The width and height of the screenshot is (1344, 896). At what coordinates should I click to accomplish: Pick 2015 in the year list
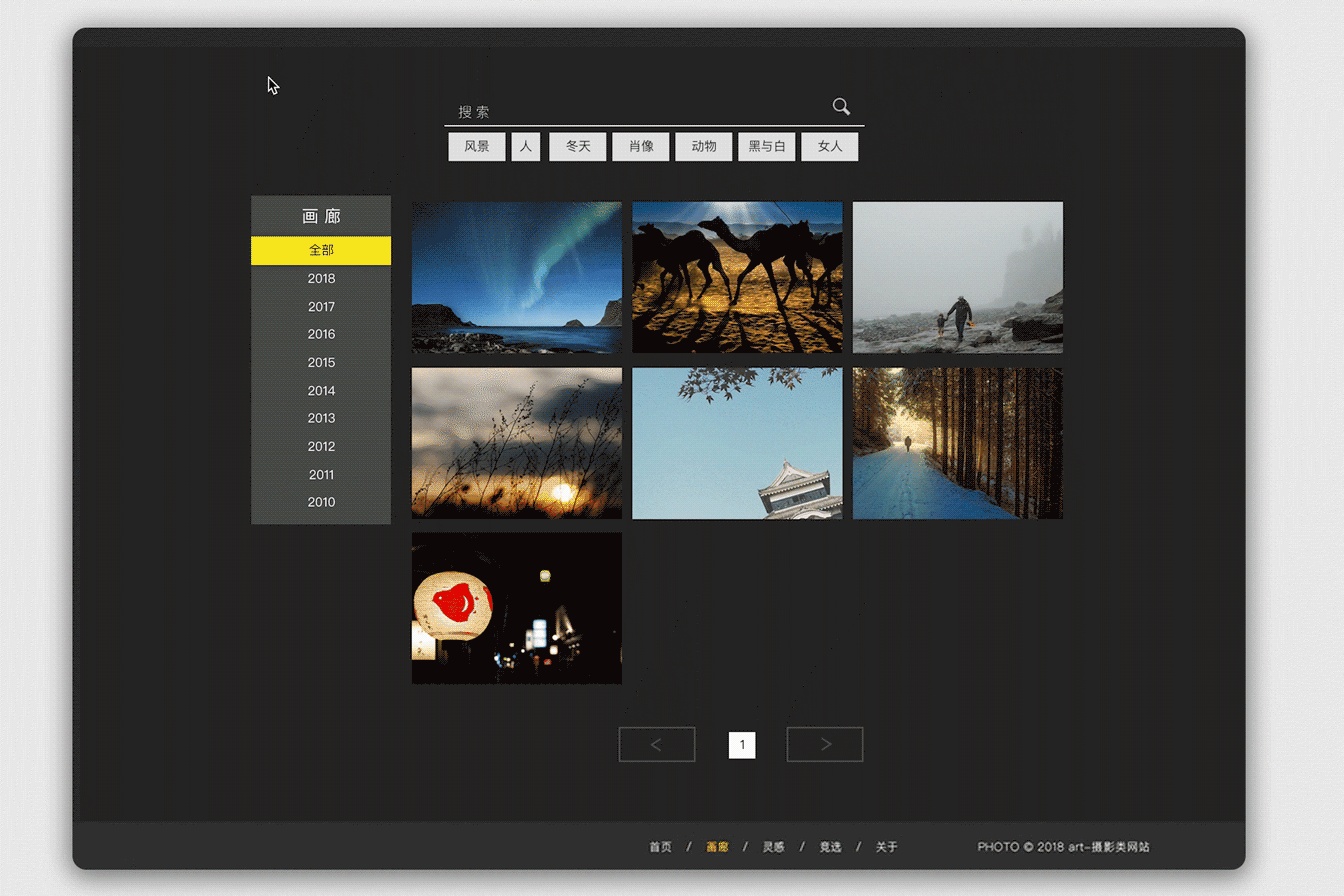pos(321,362)
